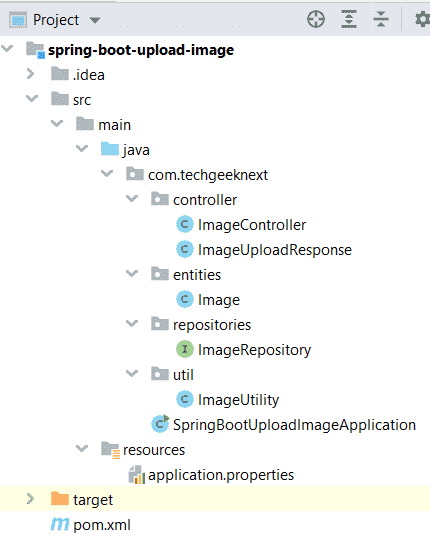Image resolution: width=430 pixels, height=536 pixels.
Task: Collapse the src folder
Action: click(32, 99)
